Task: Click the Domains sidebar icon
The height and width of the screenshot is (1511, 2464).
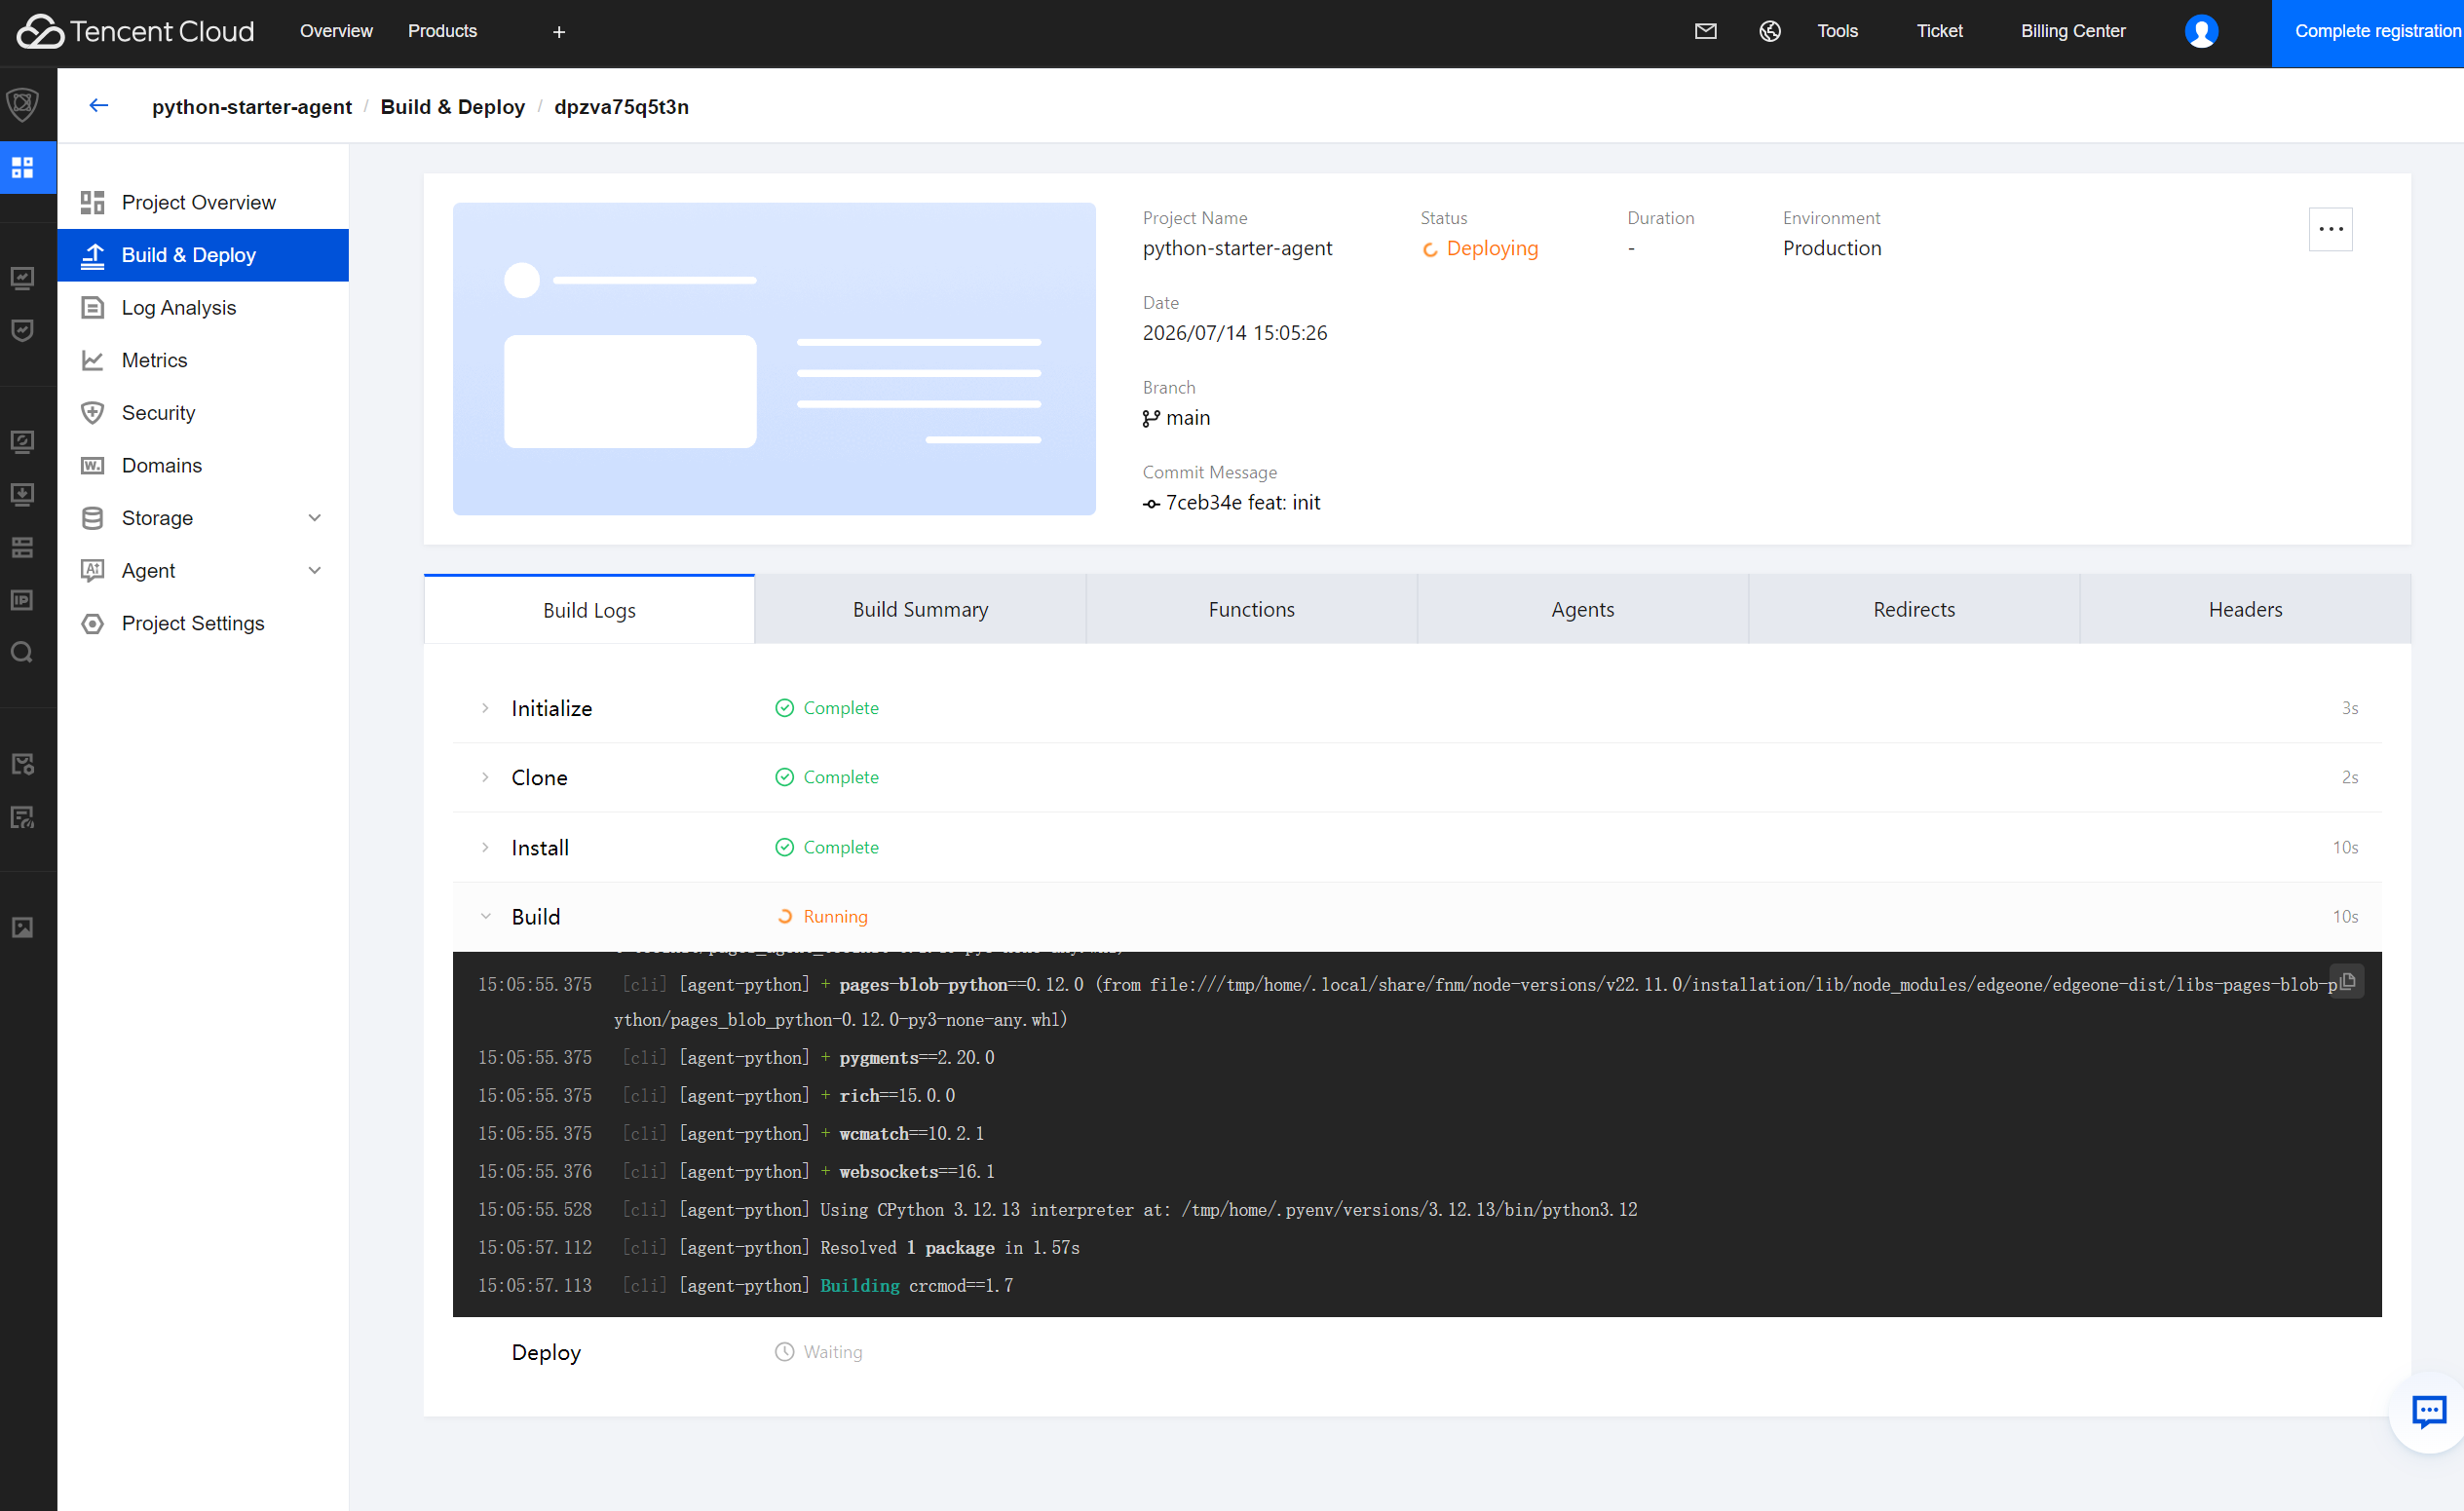Action: [92, 465]
